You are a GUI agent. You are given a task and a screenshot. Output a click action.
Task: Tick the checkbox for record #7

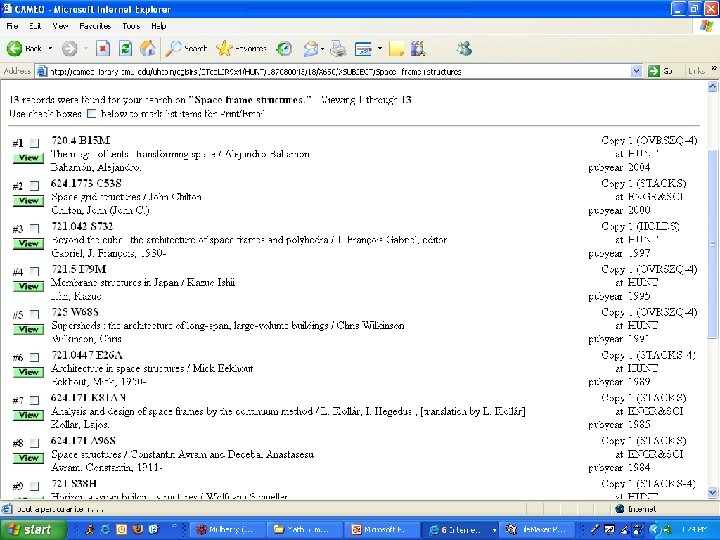tap(34, 400)
